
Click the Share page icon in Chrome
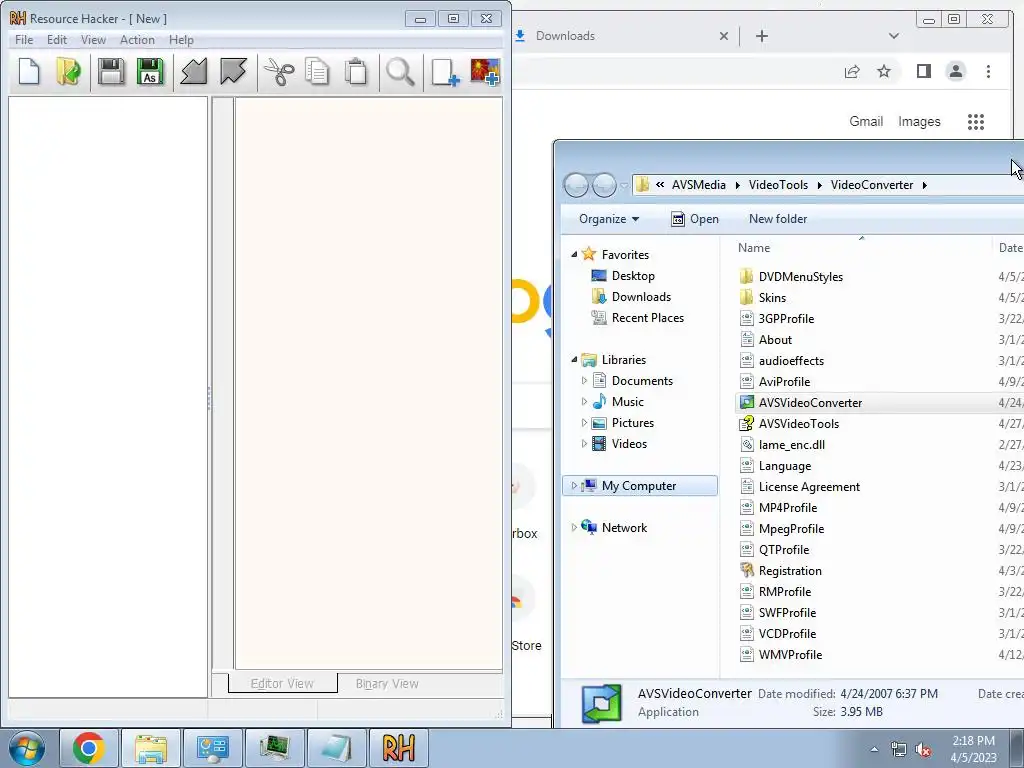pos(852,71)
